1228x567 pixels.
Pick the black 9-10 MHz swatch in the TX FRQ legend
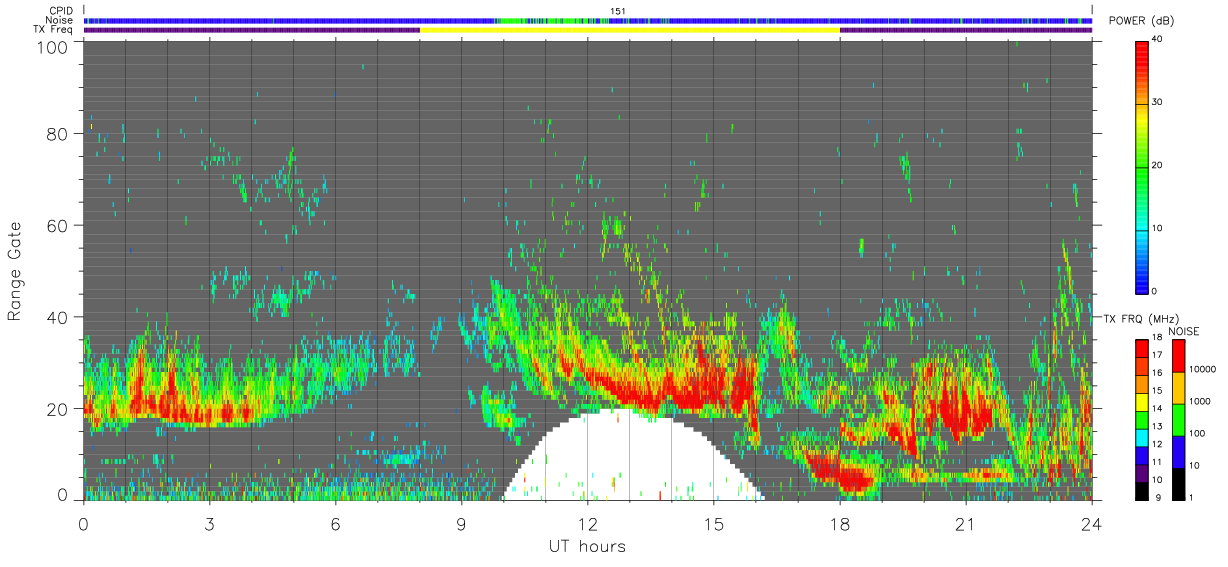point(1143,491)
